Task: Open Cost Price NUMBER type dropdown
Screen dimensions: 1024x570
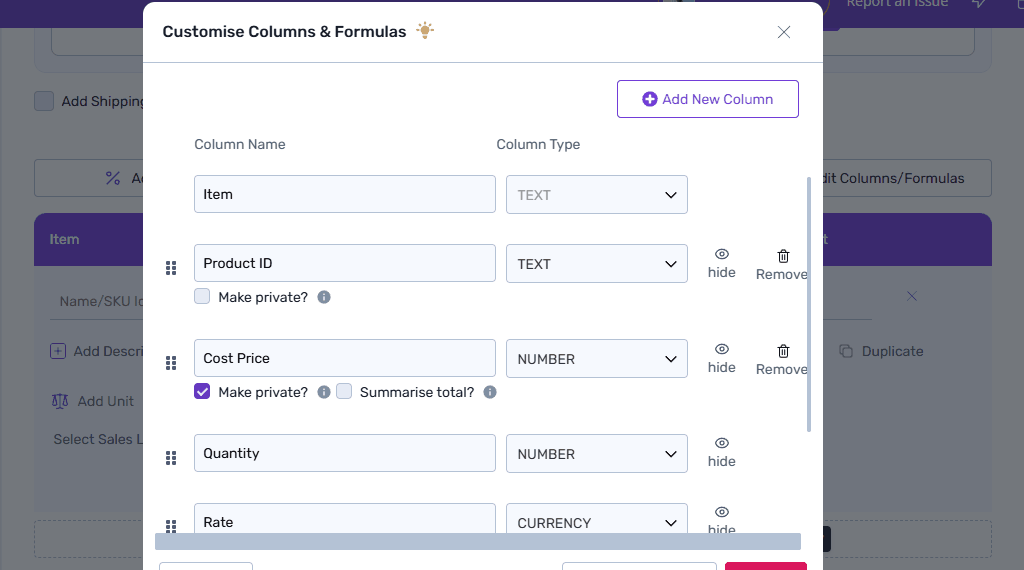Action: click(x=596, y=359)
